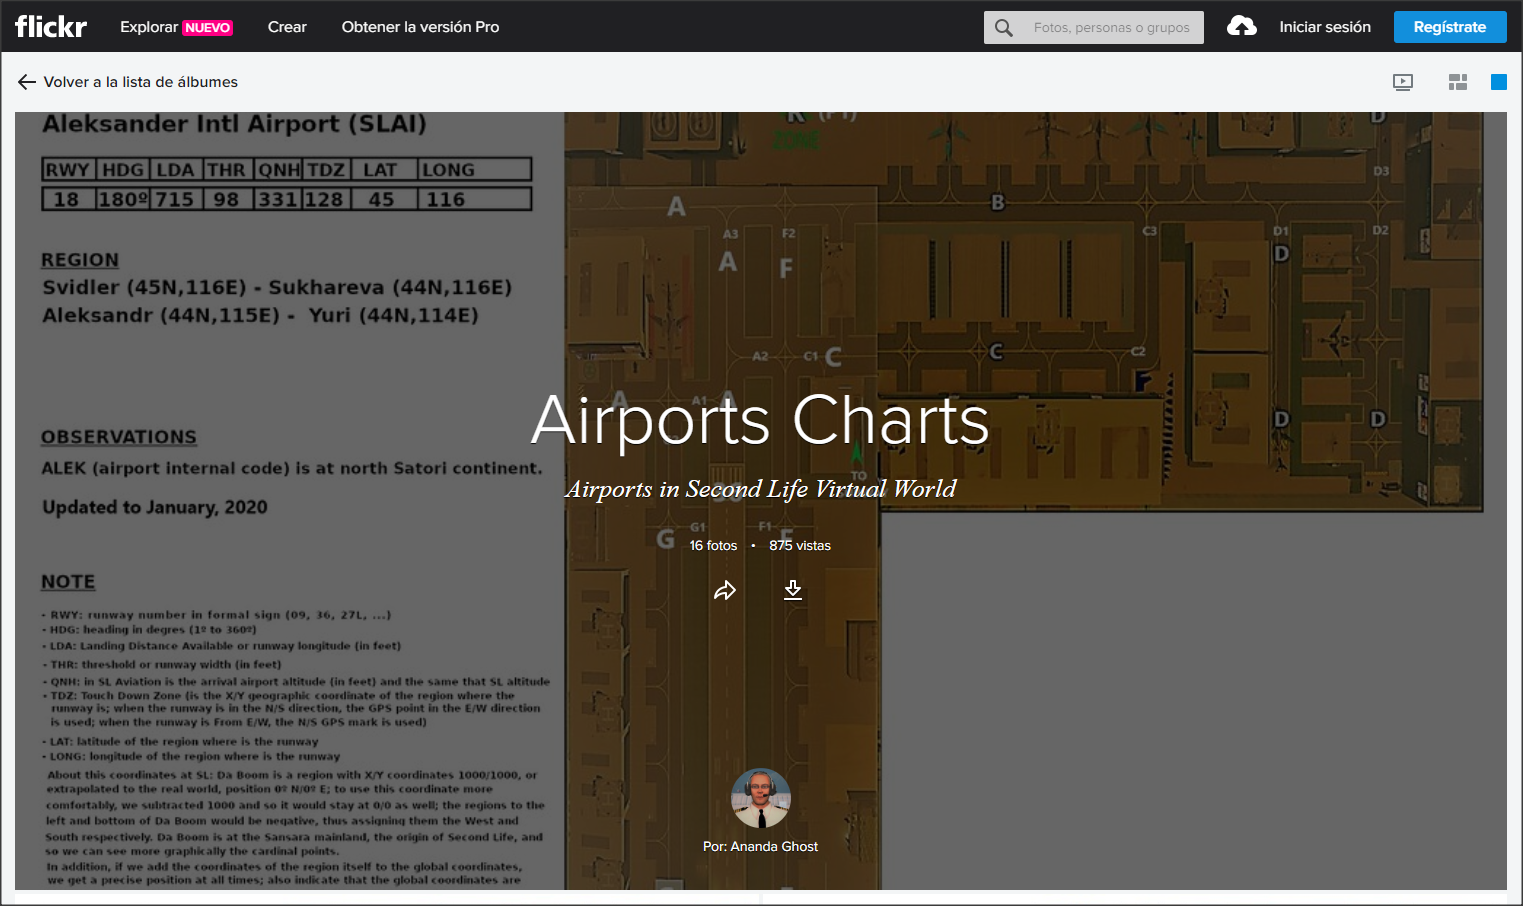Open the Explorar menu
Viewport: 1523px width, 906px height.
148,27
